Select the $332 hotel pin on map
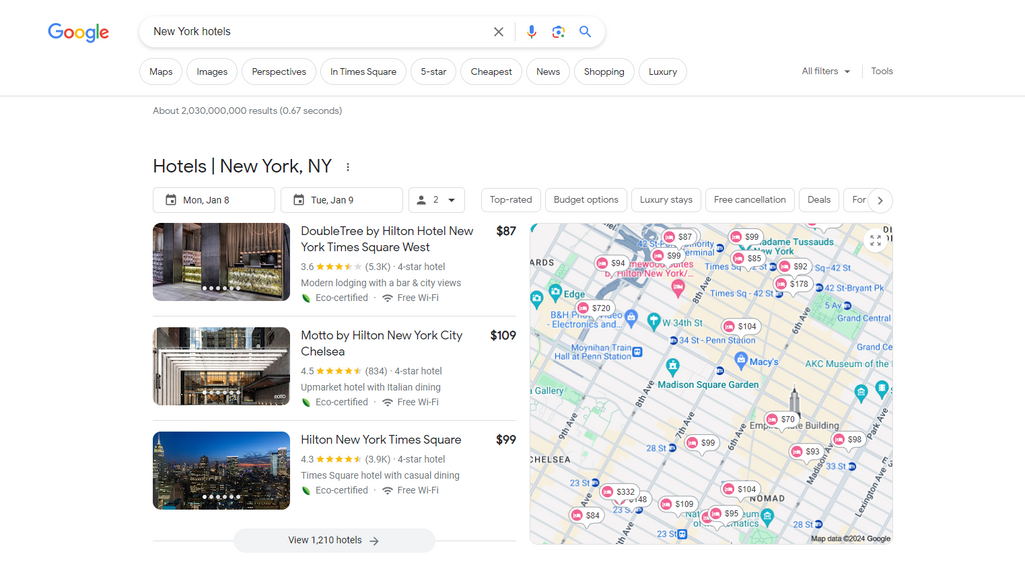Viewport: 1025px width, 567px height. click(618, 492)
